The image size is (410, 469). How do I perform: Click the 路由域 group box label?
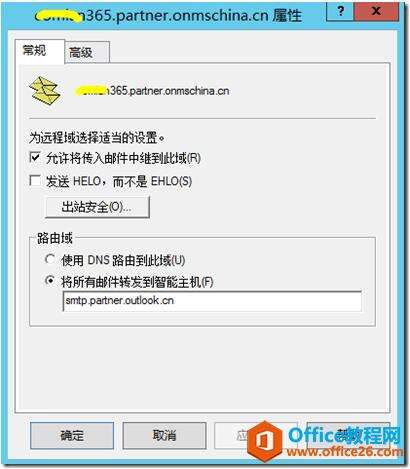coord(55,238)
